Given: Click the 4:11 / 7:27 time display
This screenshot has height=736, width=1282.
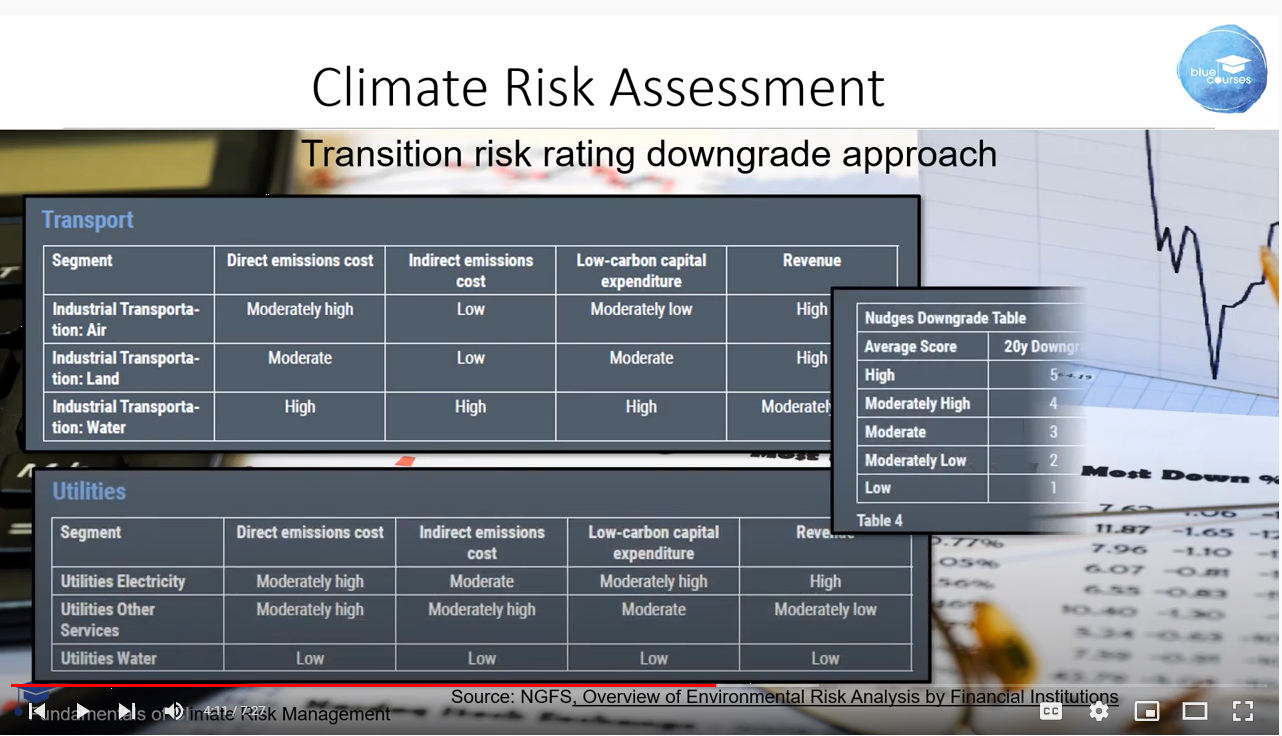Looking at the screenshot, I should coord(234,712).
